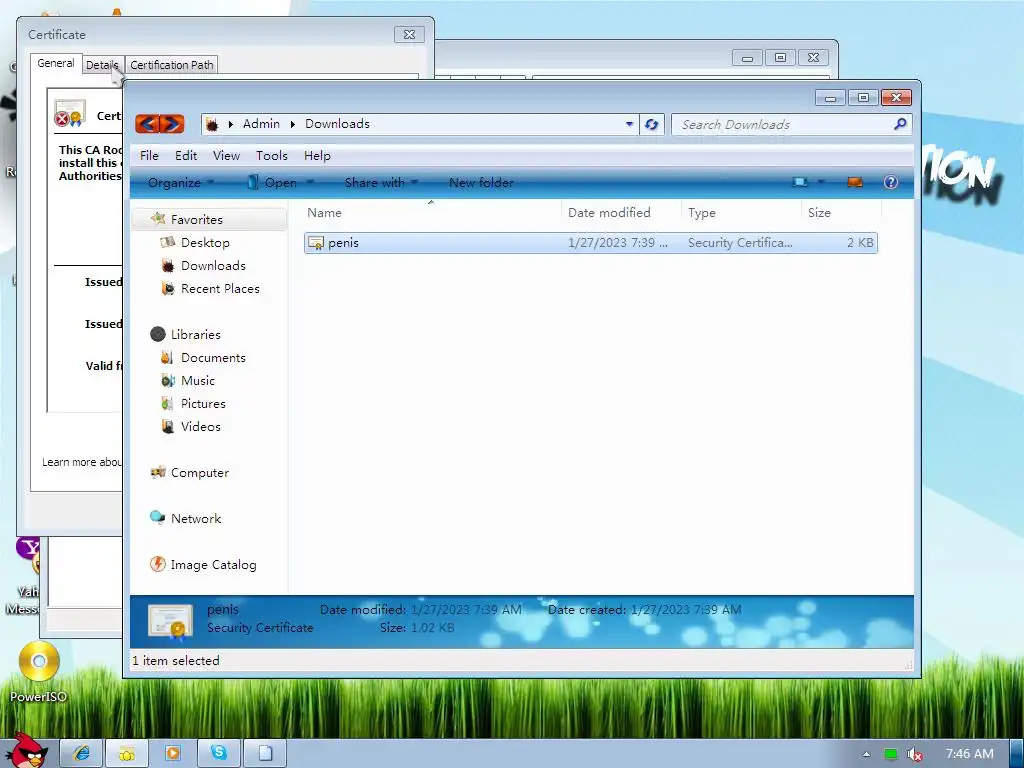Image resolution: width=1024 pixels, height=768 pixels.
Task: Sort by the Type column header
Action: [x=741, y=212]
